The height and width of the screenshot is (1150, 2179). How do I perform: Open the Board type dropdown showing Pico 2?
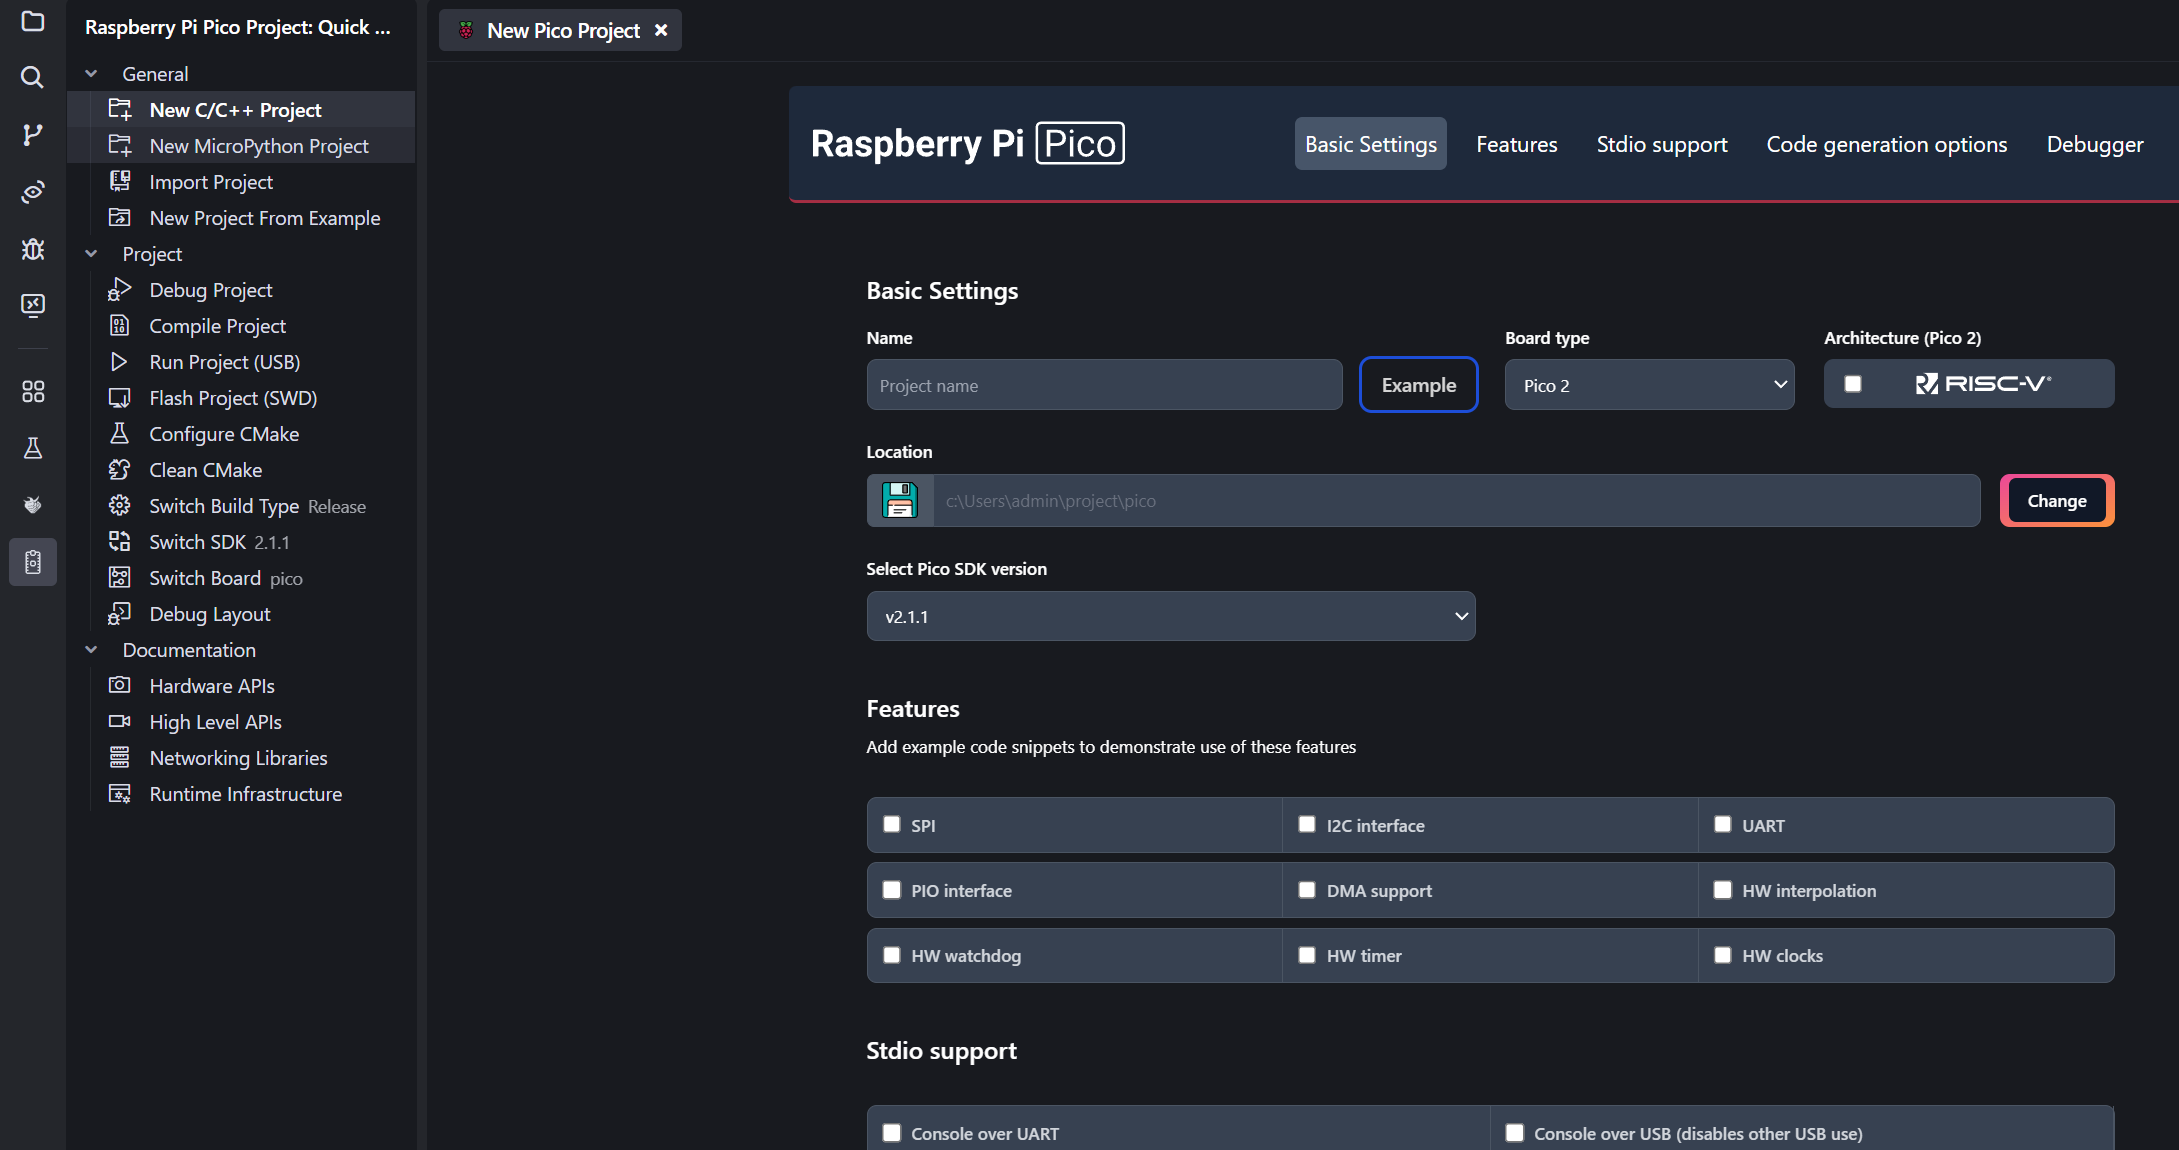click(1649, 385)
